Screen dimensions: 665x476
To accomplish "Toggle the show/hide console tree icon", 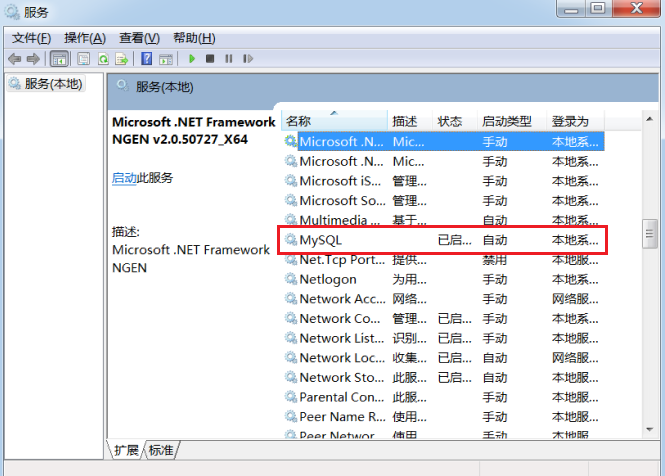I will tap(60, 59).
